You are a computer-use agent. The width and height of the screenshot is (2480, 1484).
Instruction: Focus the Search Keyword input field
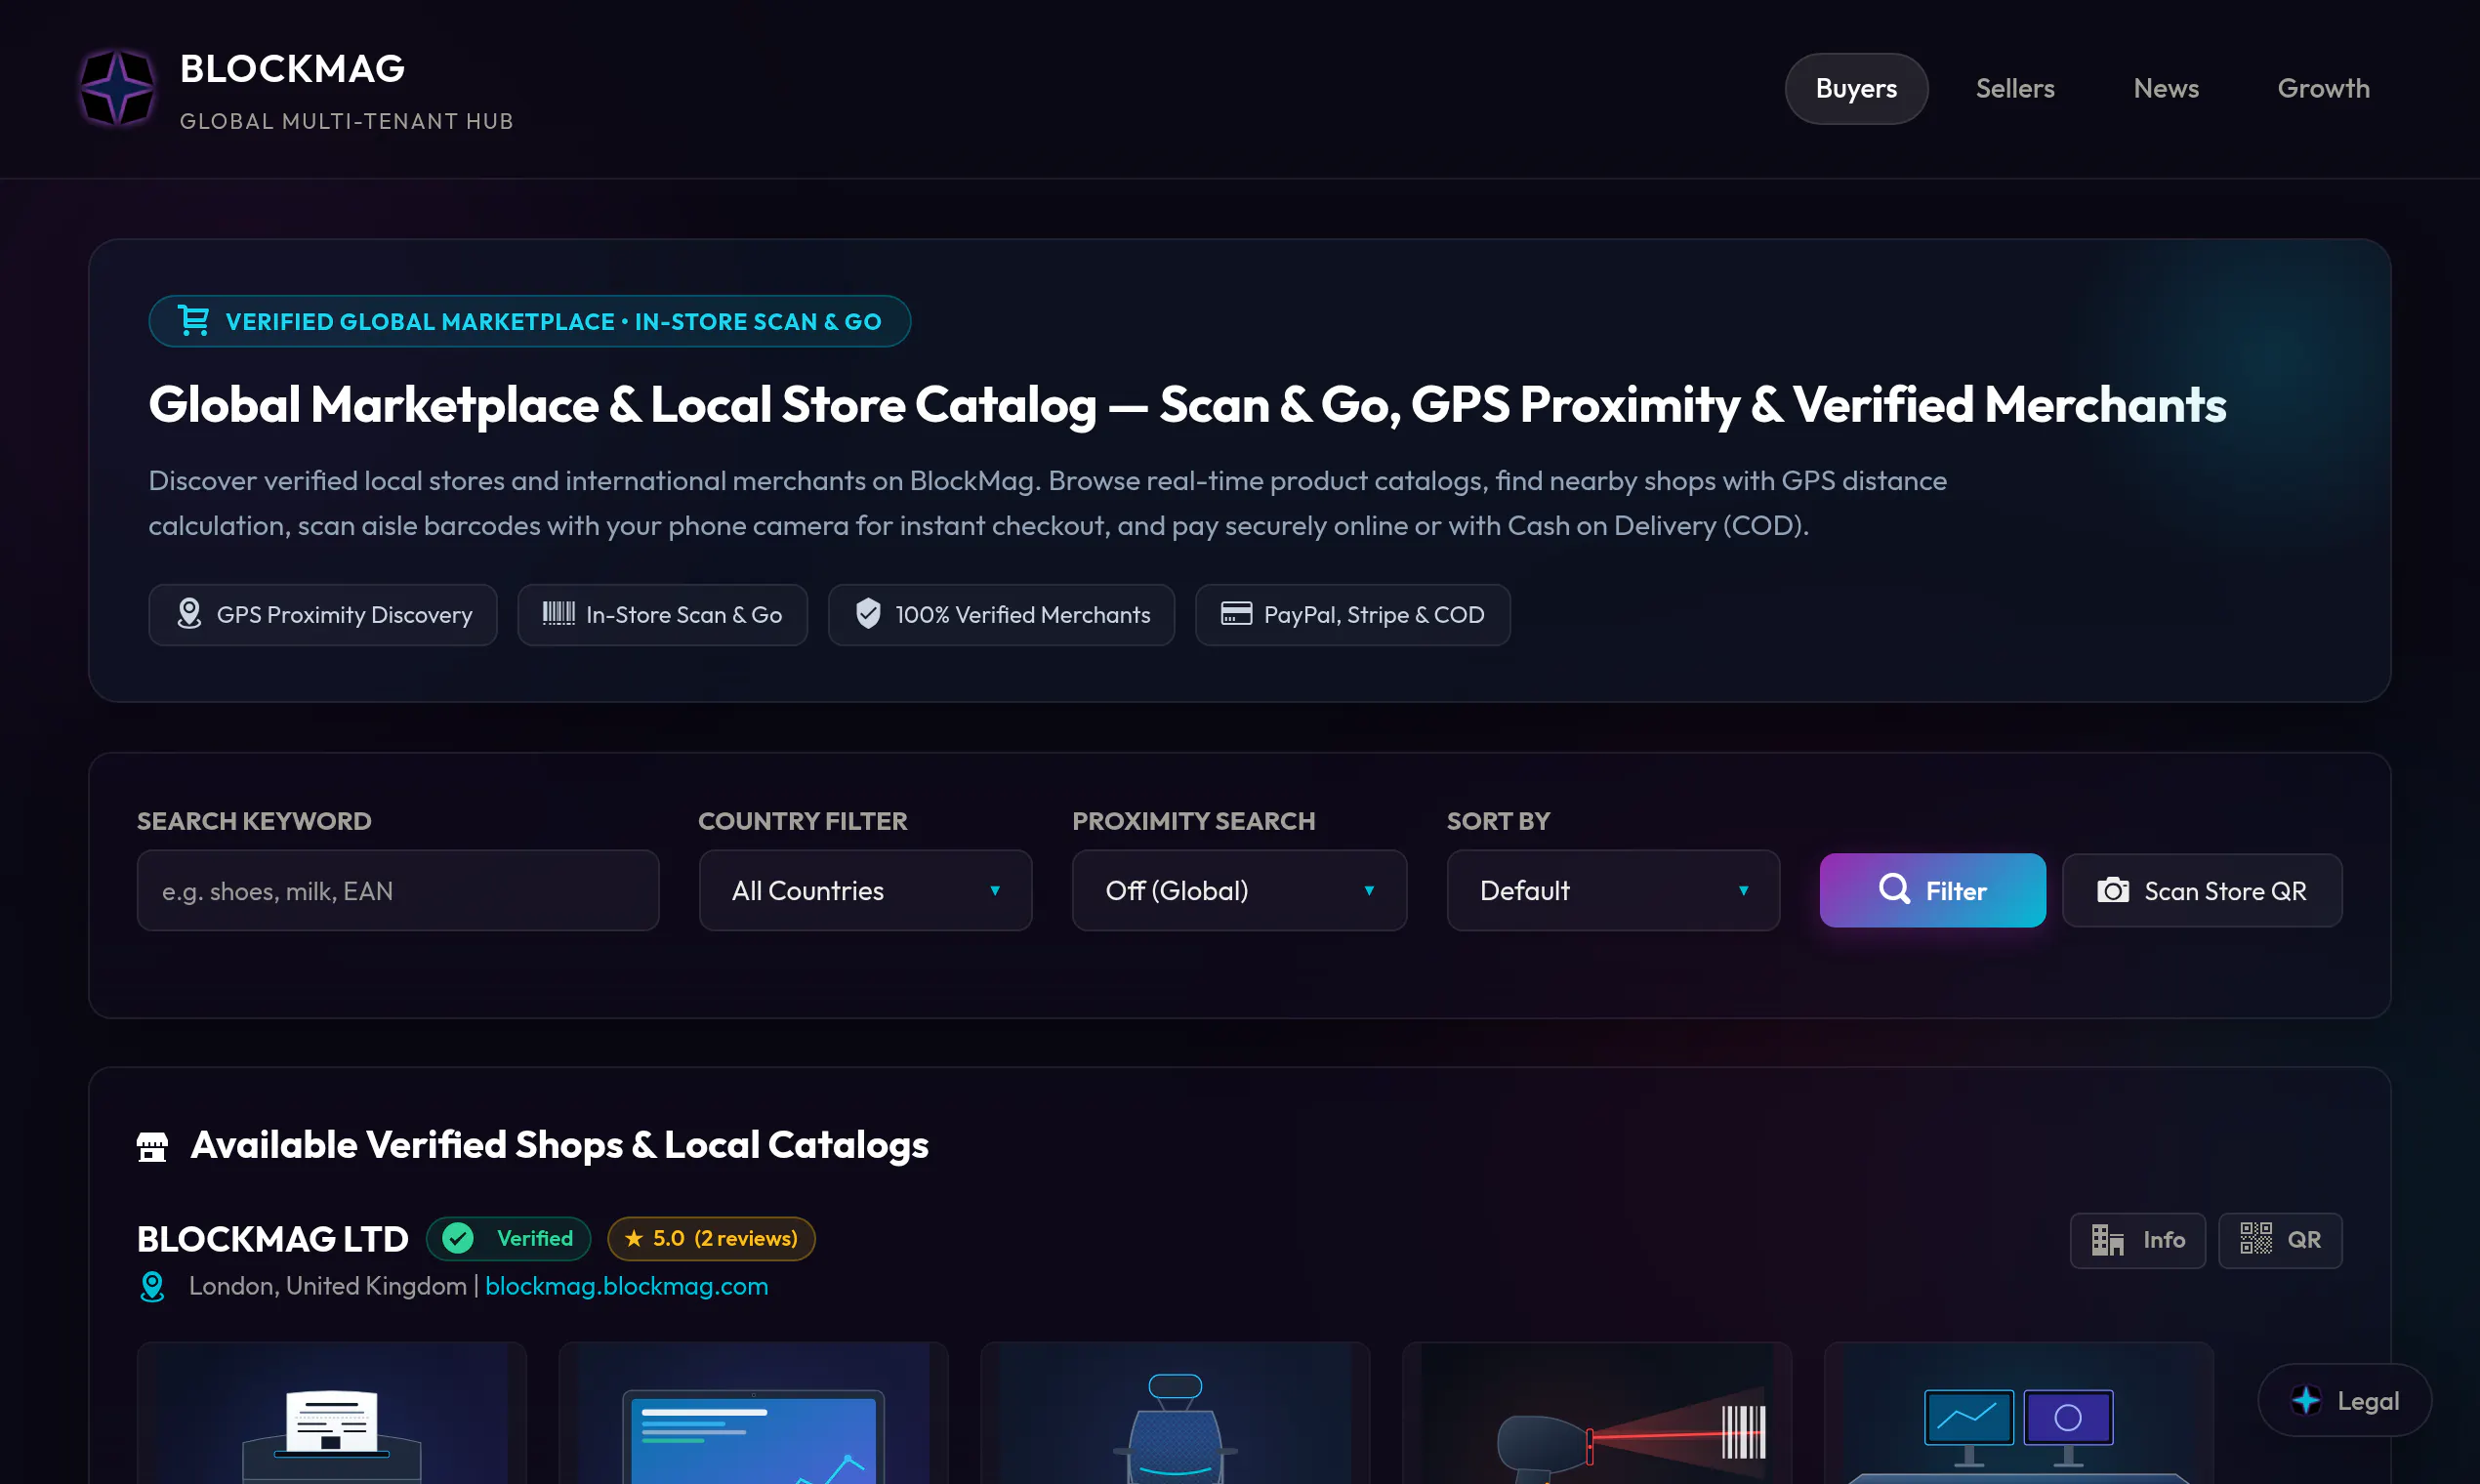[398, 891]
